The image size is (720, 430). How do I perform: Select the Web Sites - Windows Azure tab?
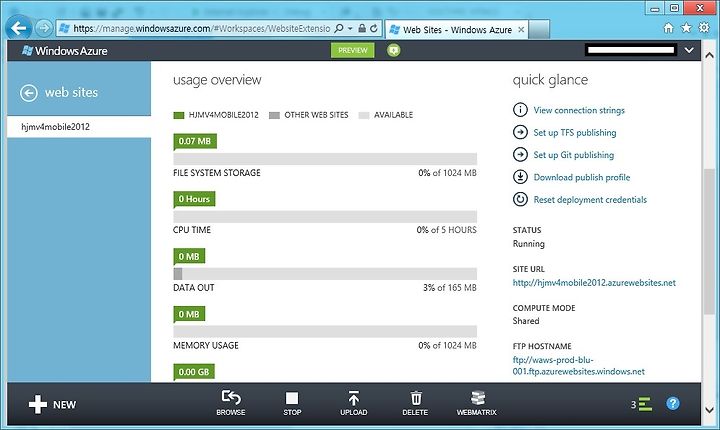tap(456, 29)
